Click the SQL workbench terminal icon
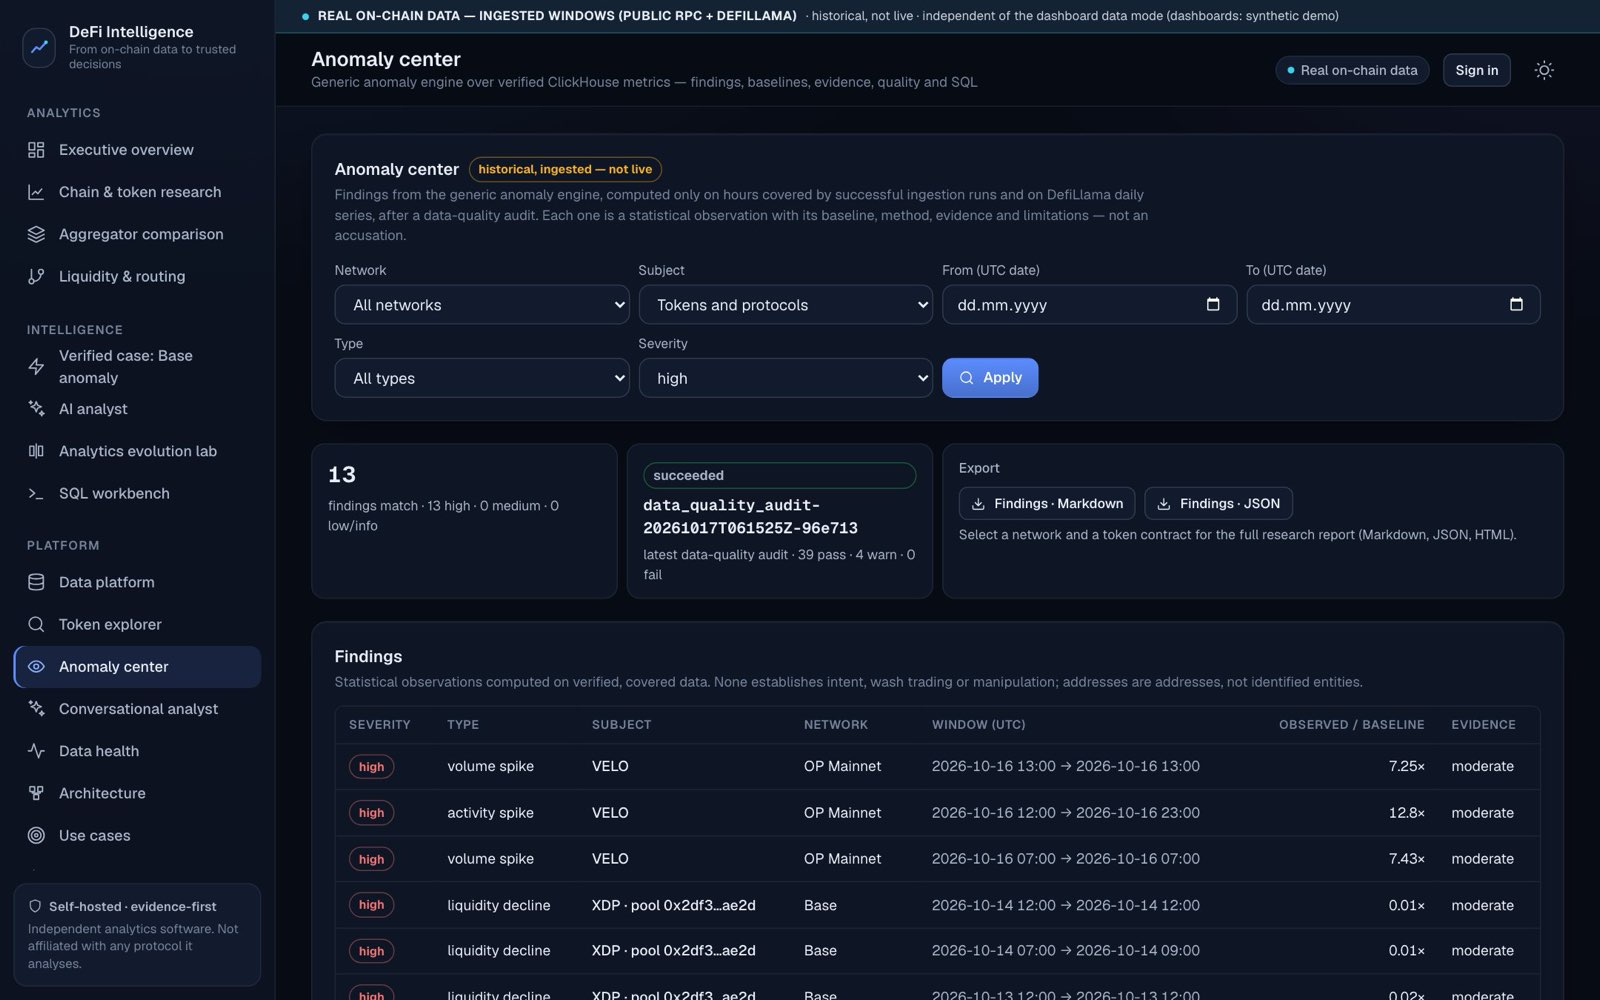1600x1000 pixels. (36, 493)
